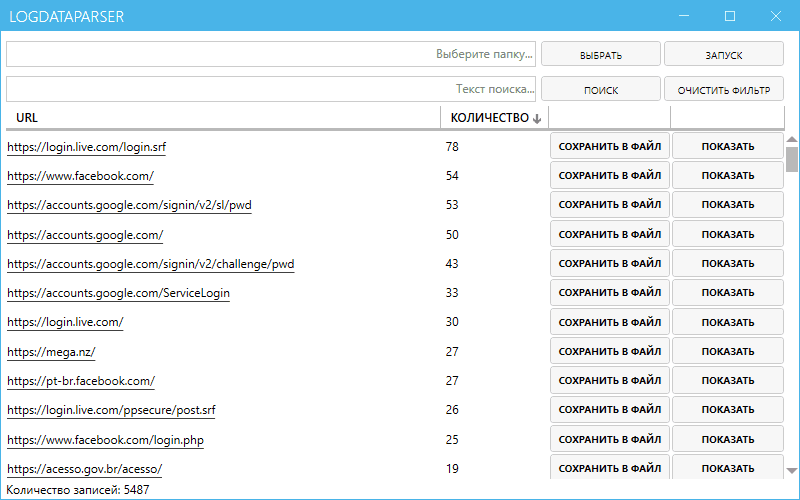
Task: Click the scrollbar down arrow
Action: (791, 471)
